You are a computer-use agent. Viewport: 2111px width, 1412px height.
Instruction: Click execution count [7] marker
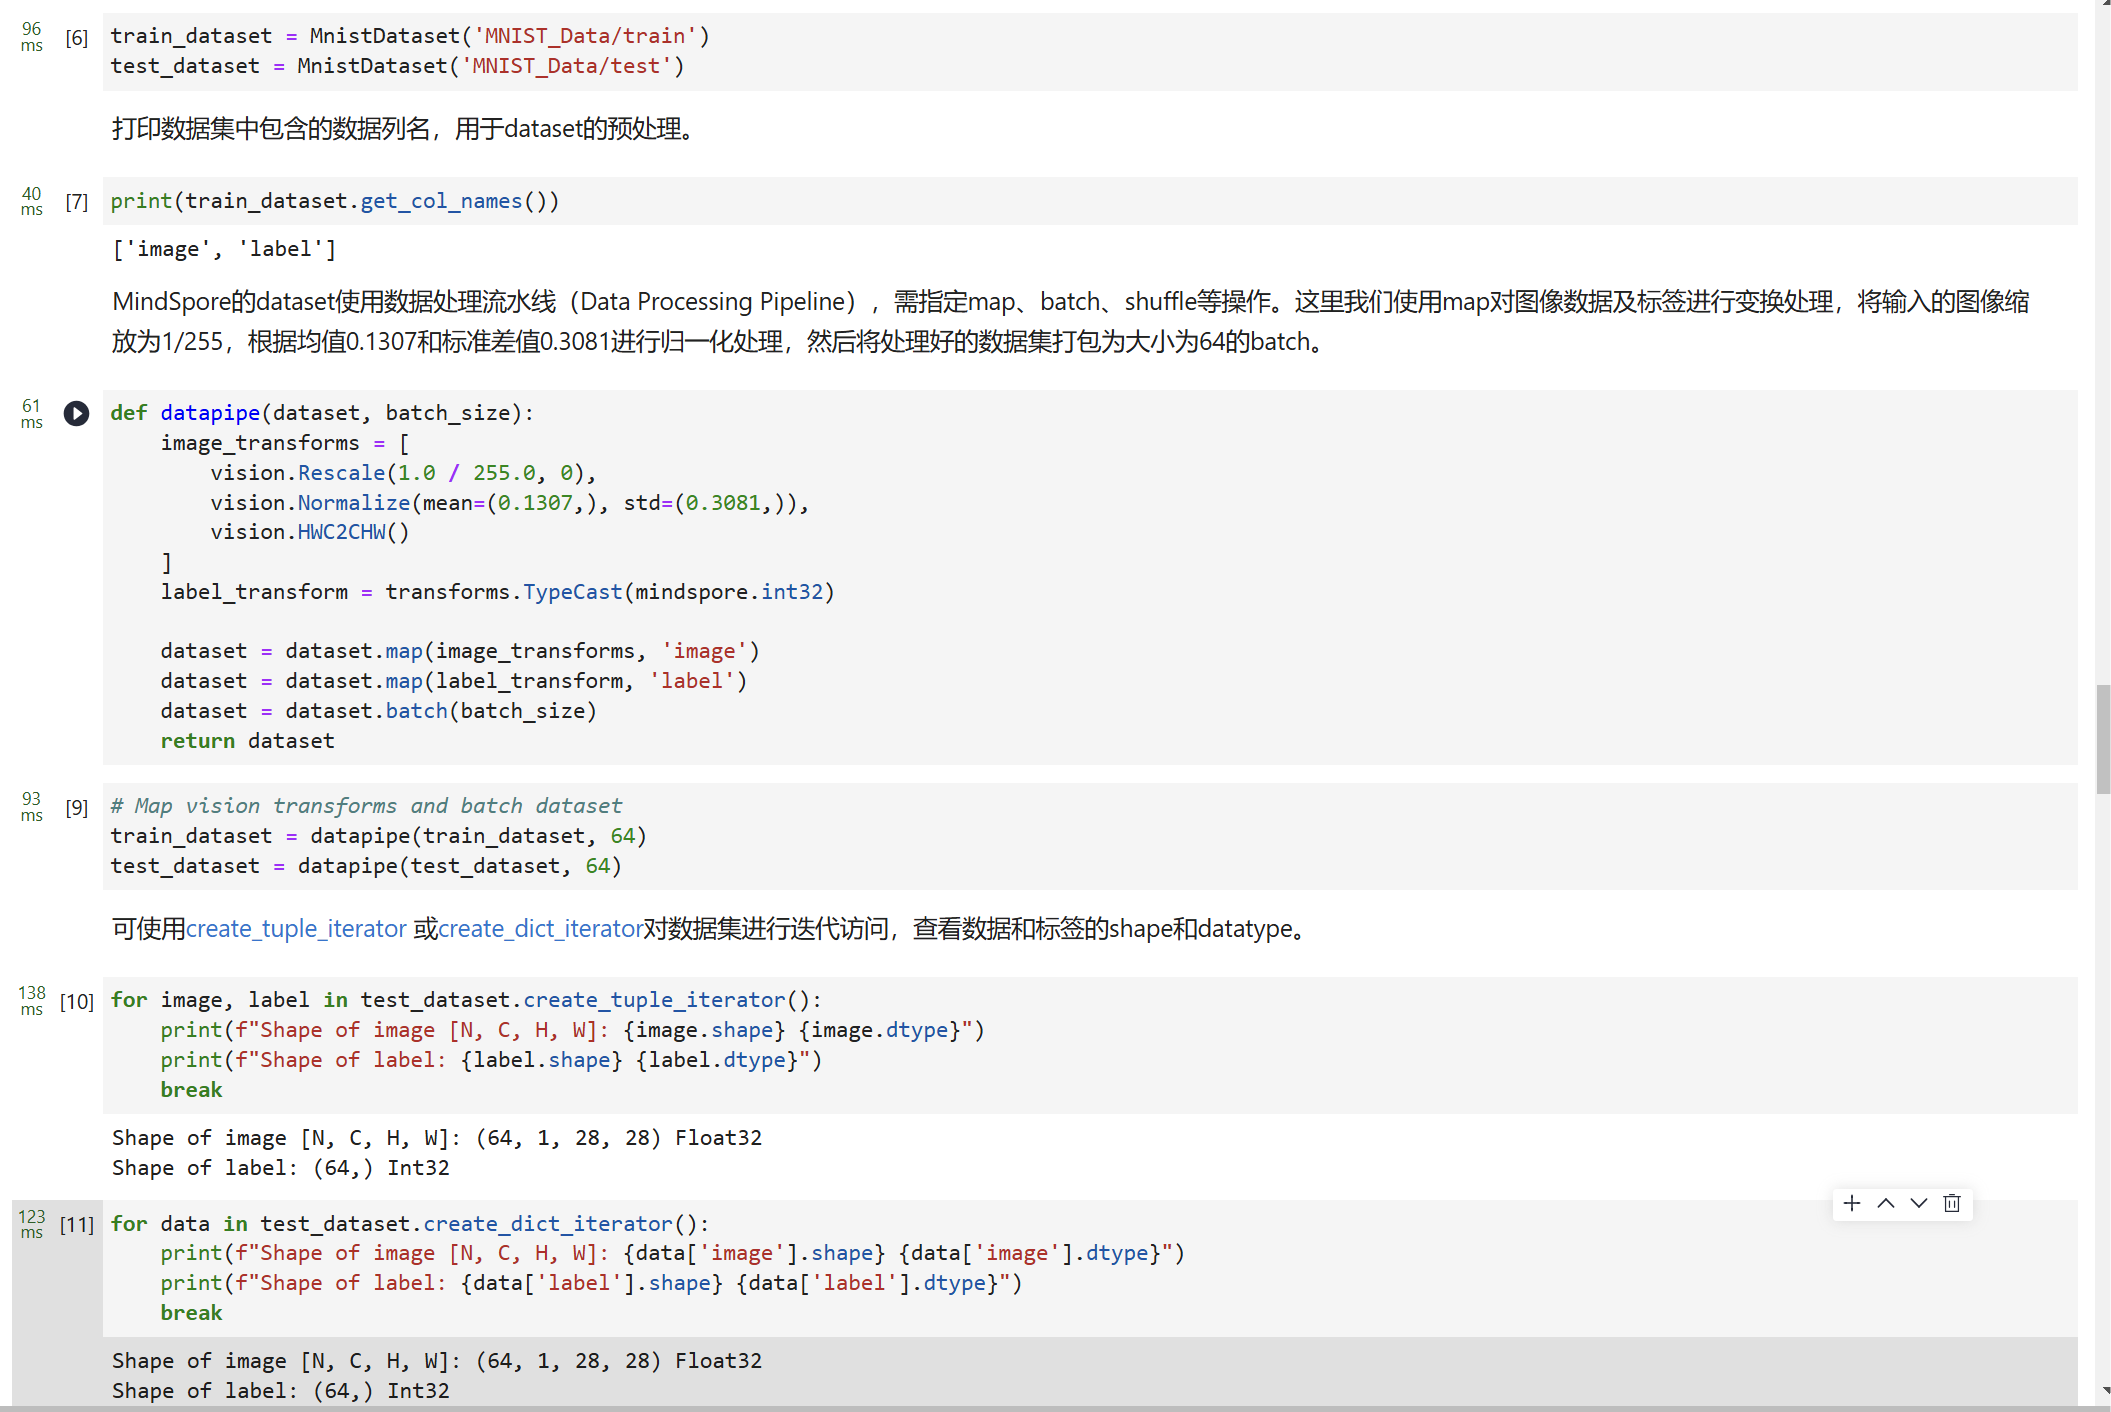tap(76, 202)
